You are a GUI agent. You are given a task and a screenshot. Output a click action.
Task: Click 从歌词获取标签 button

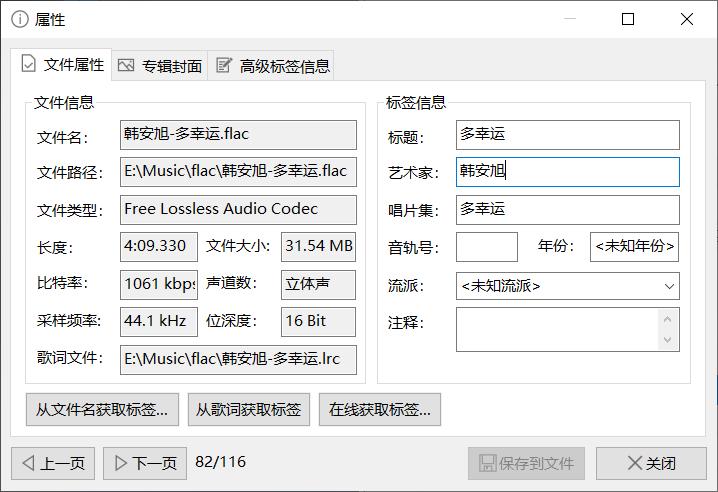[x=249, y=409]
